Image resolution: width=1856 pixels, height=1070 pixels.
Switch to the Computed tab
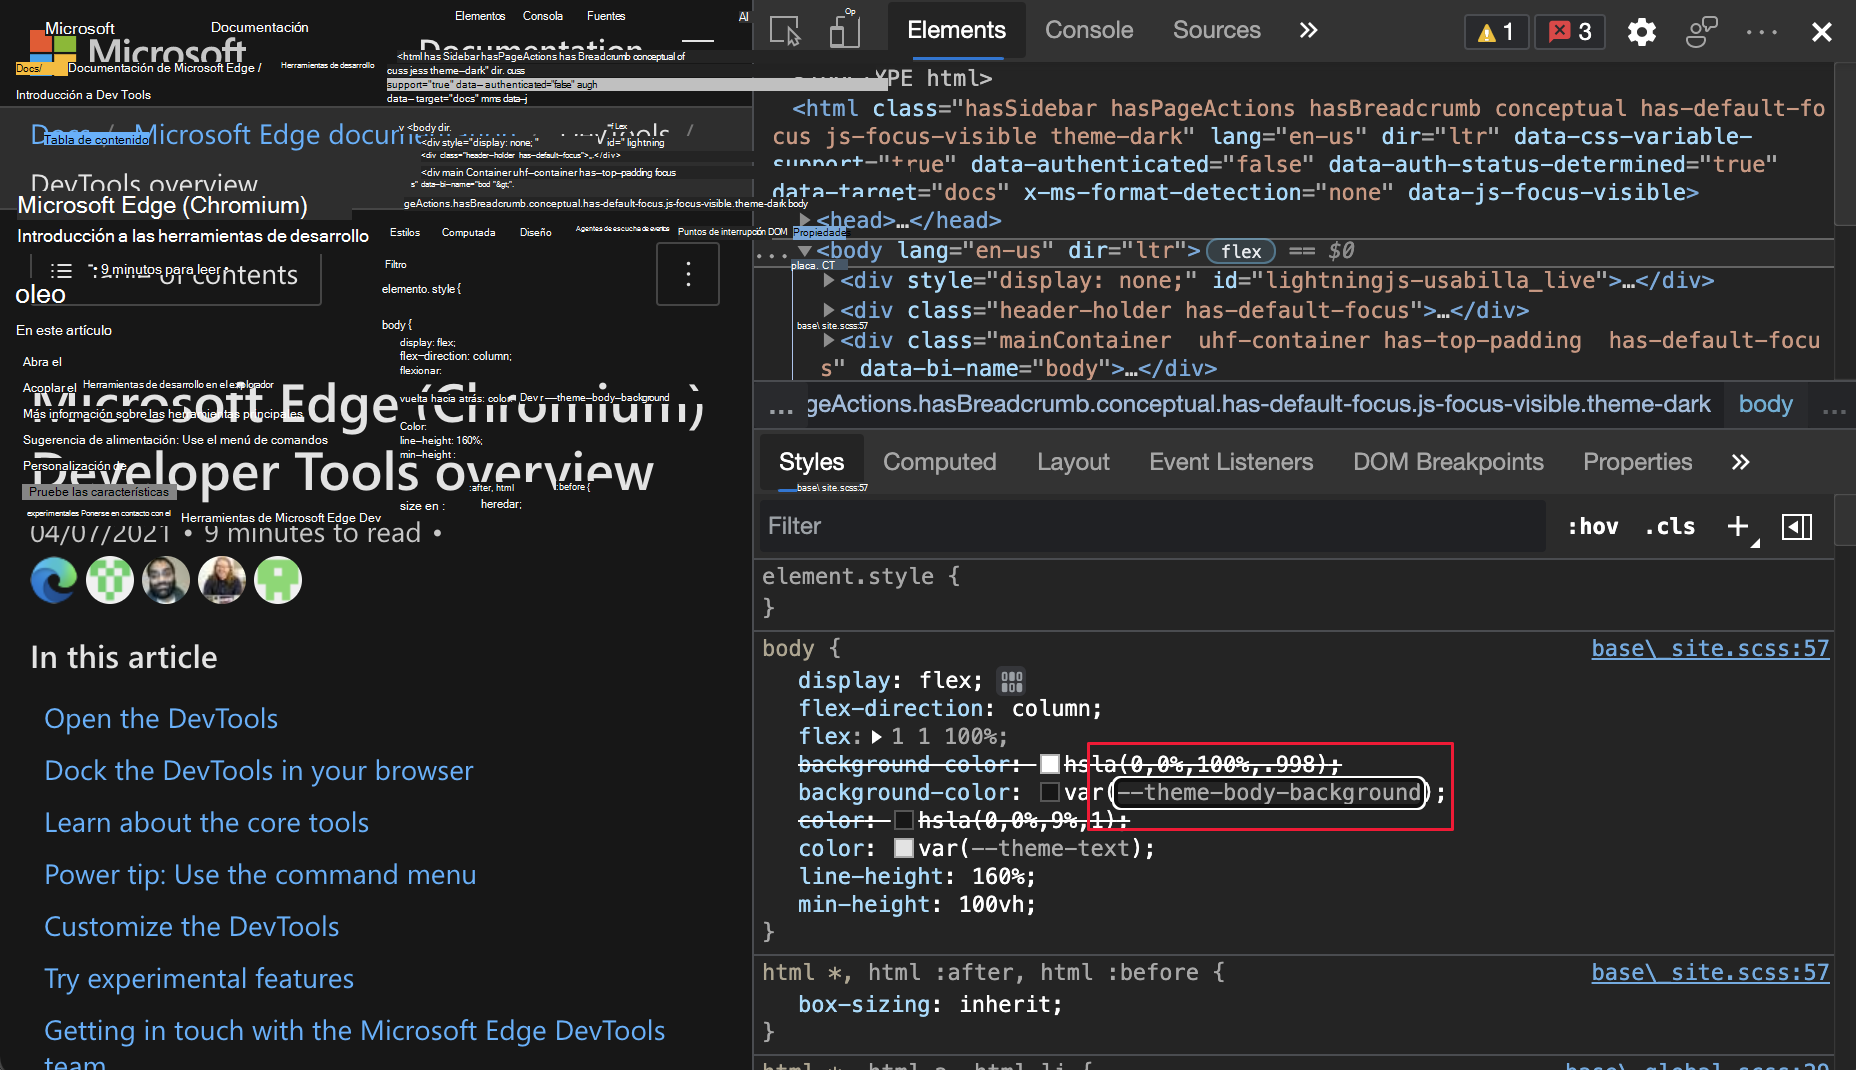click(x=939, y=462)
